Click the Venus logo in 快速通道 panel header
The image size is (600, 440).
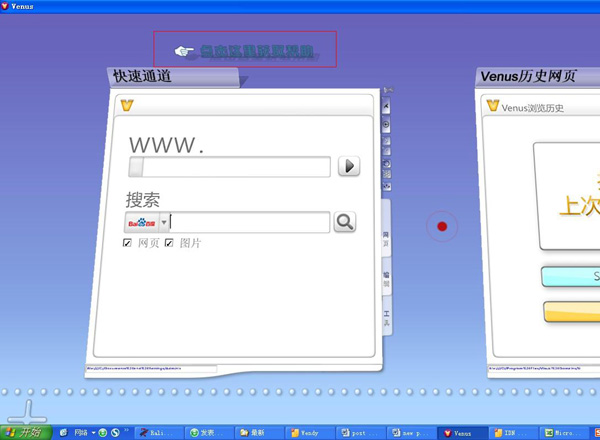pyautogui.click(x=126, y=104)
